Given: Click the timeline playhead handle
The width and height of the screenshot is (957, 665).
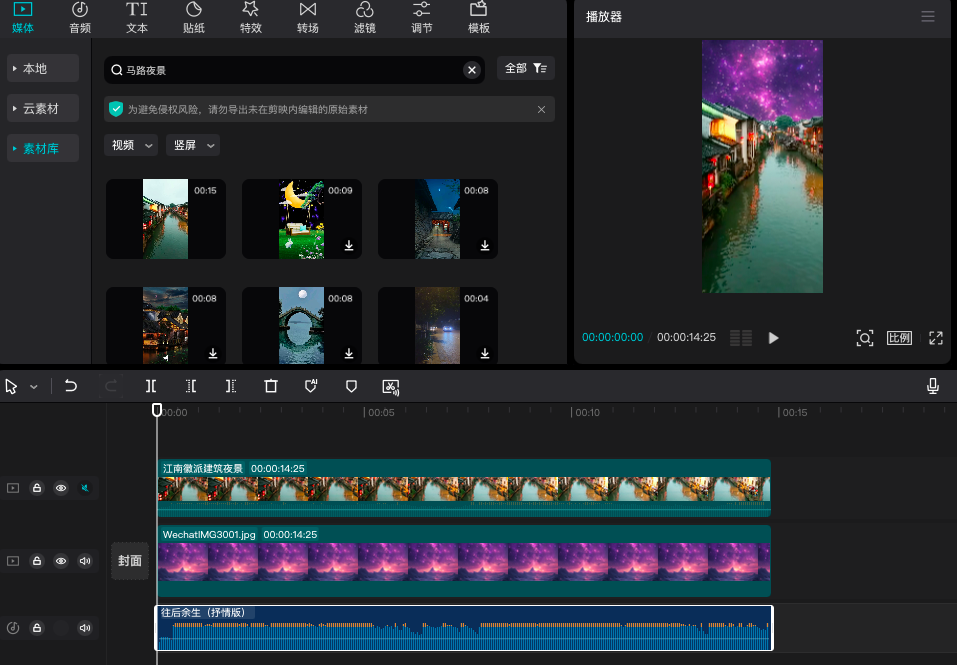Looking at the screenshot, I should 157,409.
